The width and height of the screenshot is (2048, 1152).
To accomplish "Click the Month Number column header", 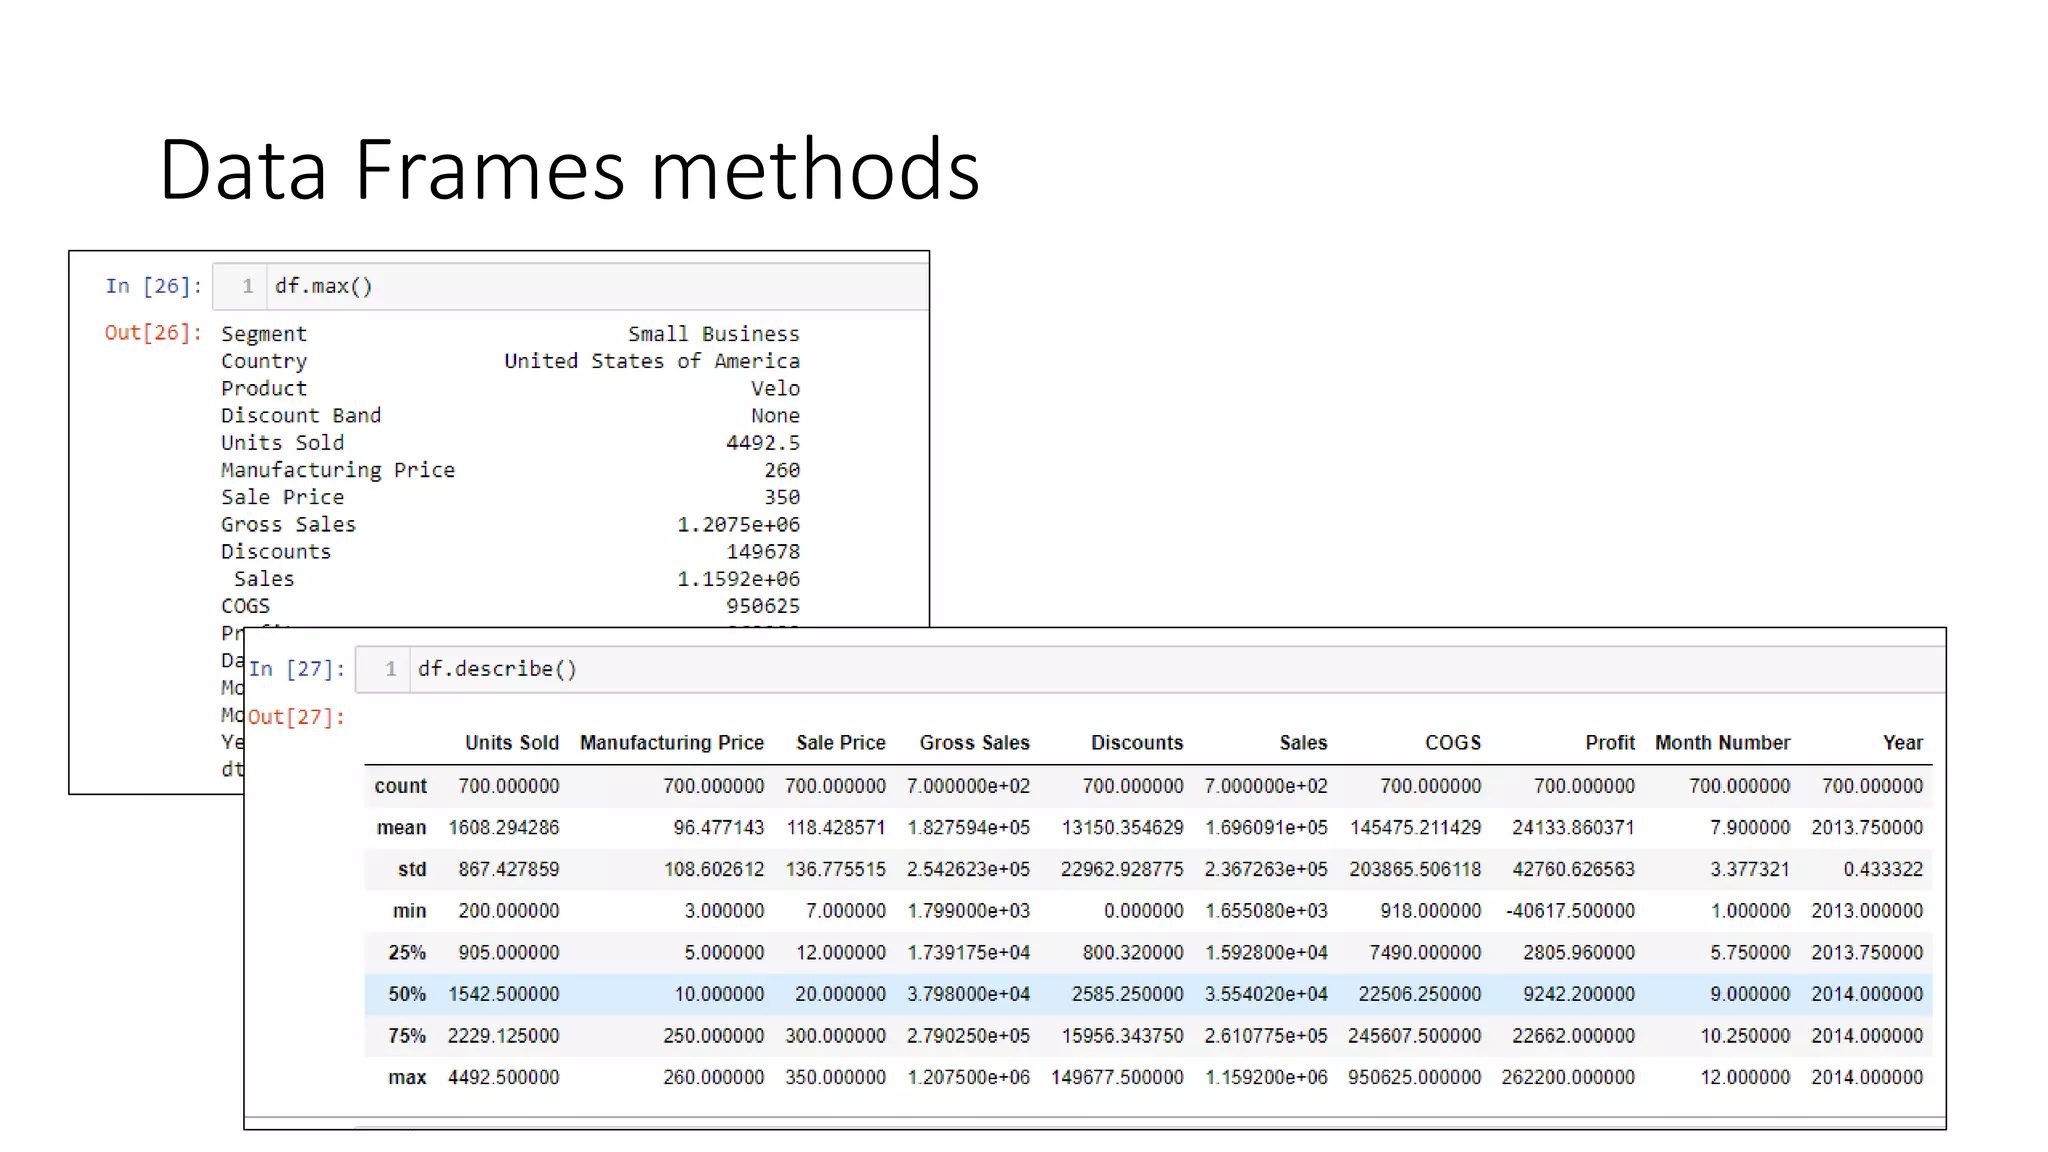I will [1723, 743].
